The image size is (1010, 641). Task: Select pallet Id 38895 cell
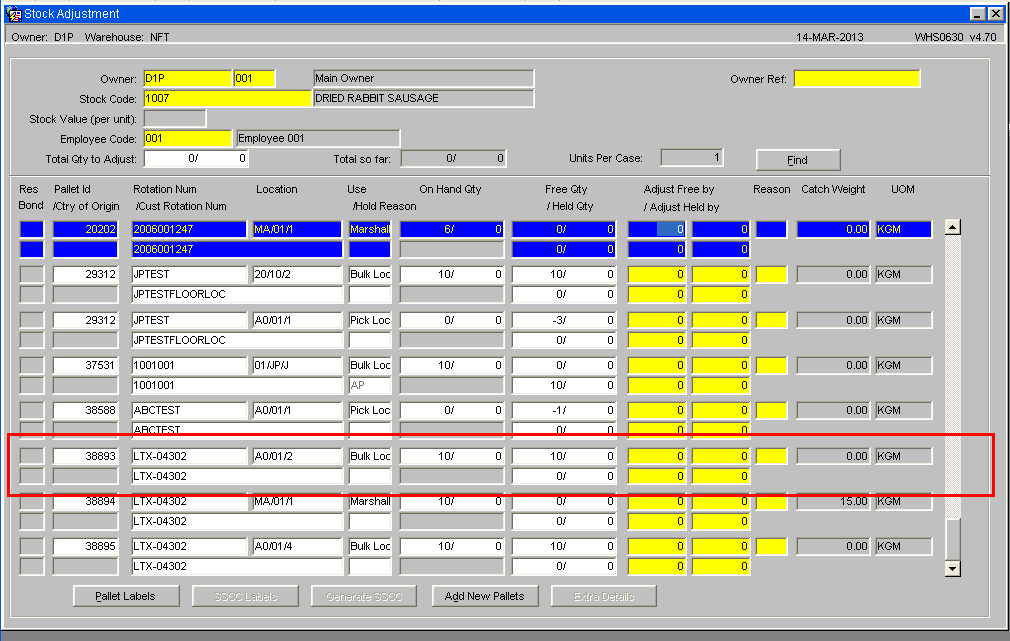85,546
